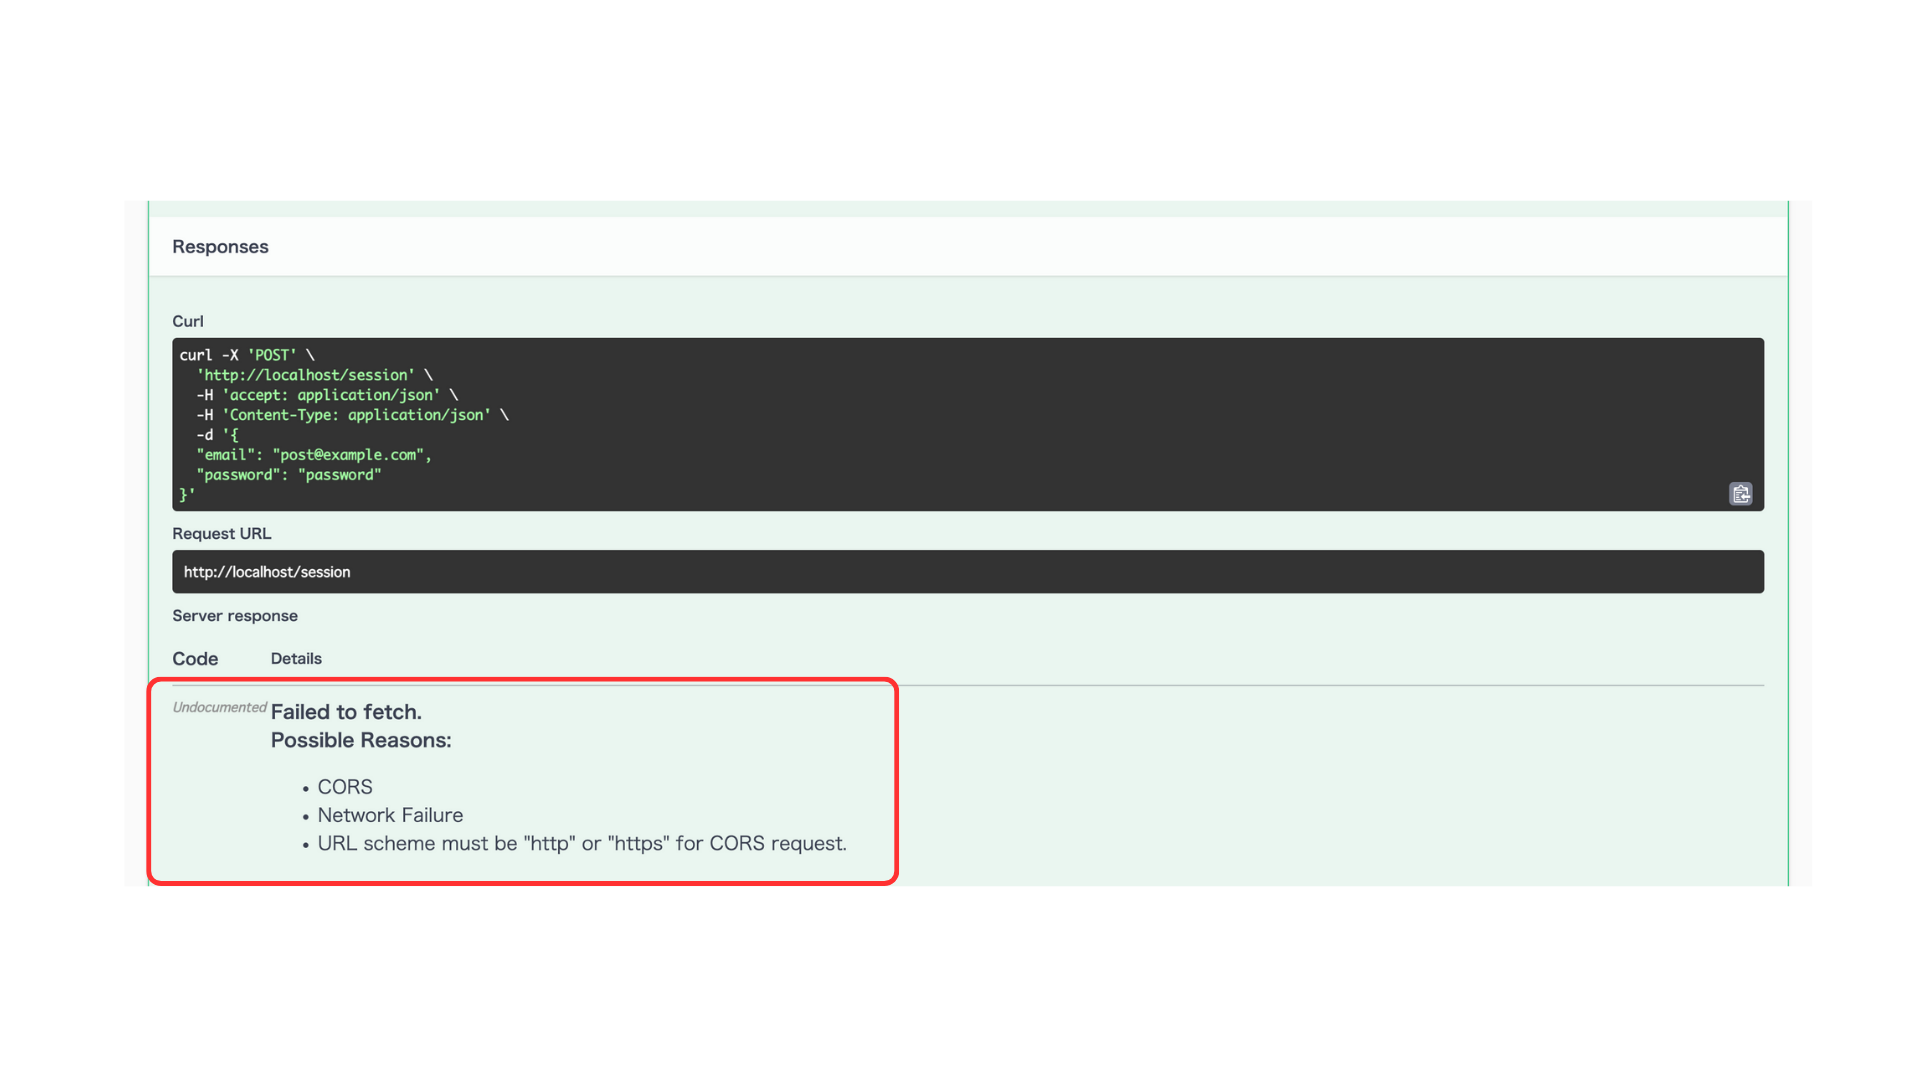Image resolution: width=1920 pixels, height=1080 pixels.
Task: Click the Curl label above the code block
Action: pos(188,321)
